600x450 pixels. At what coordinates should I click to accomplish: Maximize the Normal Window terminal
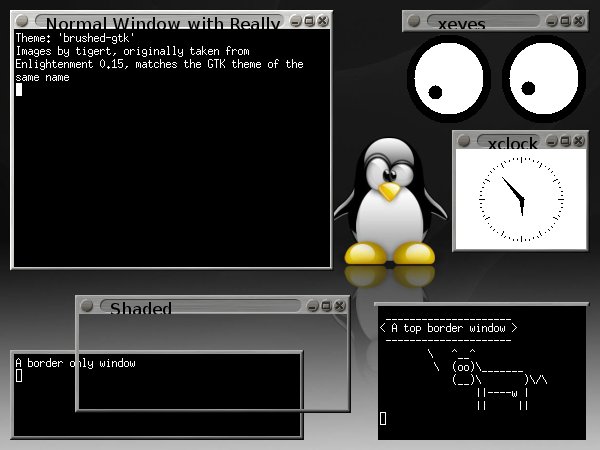point(309,21)
